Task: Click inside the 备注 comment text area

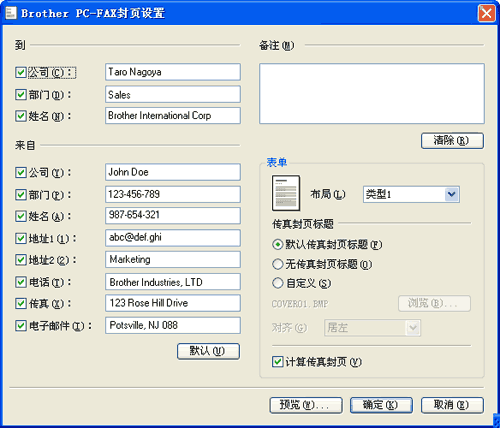Action: pos(372,93)
